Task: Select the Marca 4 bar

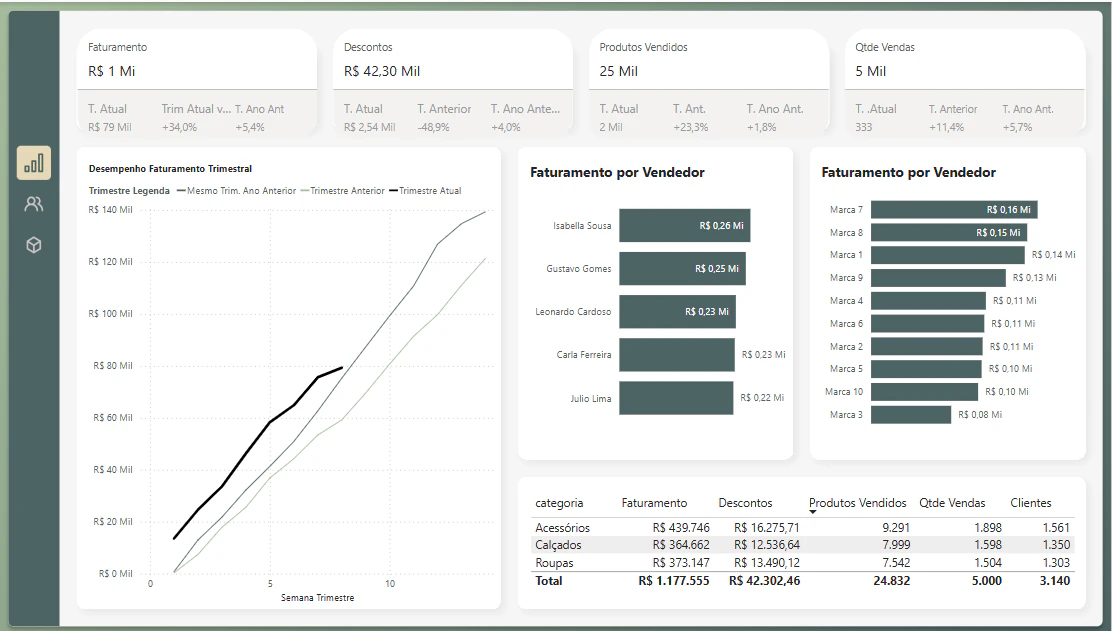Action: coord(928,301)
